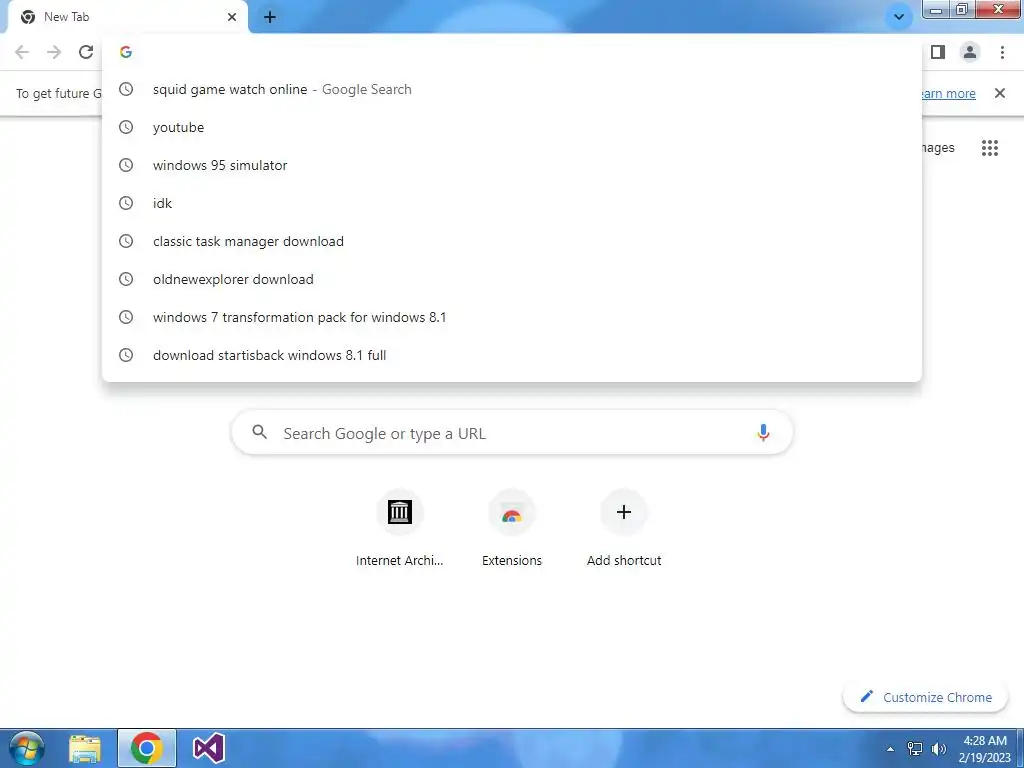Choose windows 7 transformation pack suggestion

(512, 317)
